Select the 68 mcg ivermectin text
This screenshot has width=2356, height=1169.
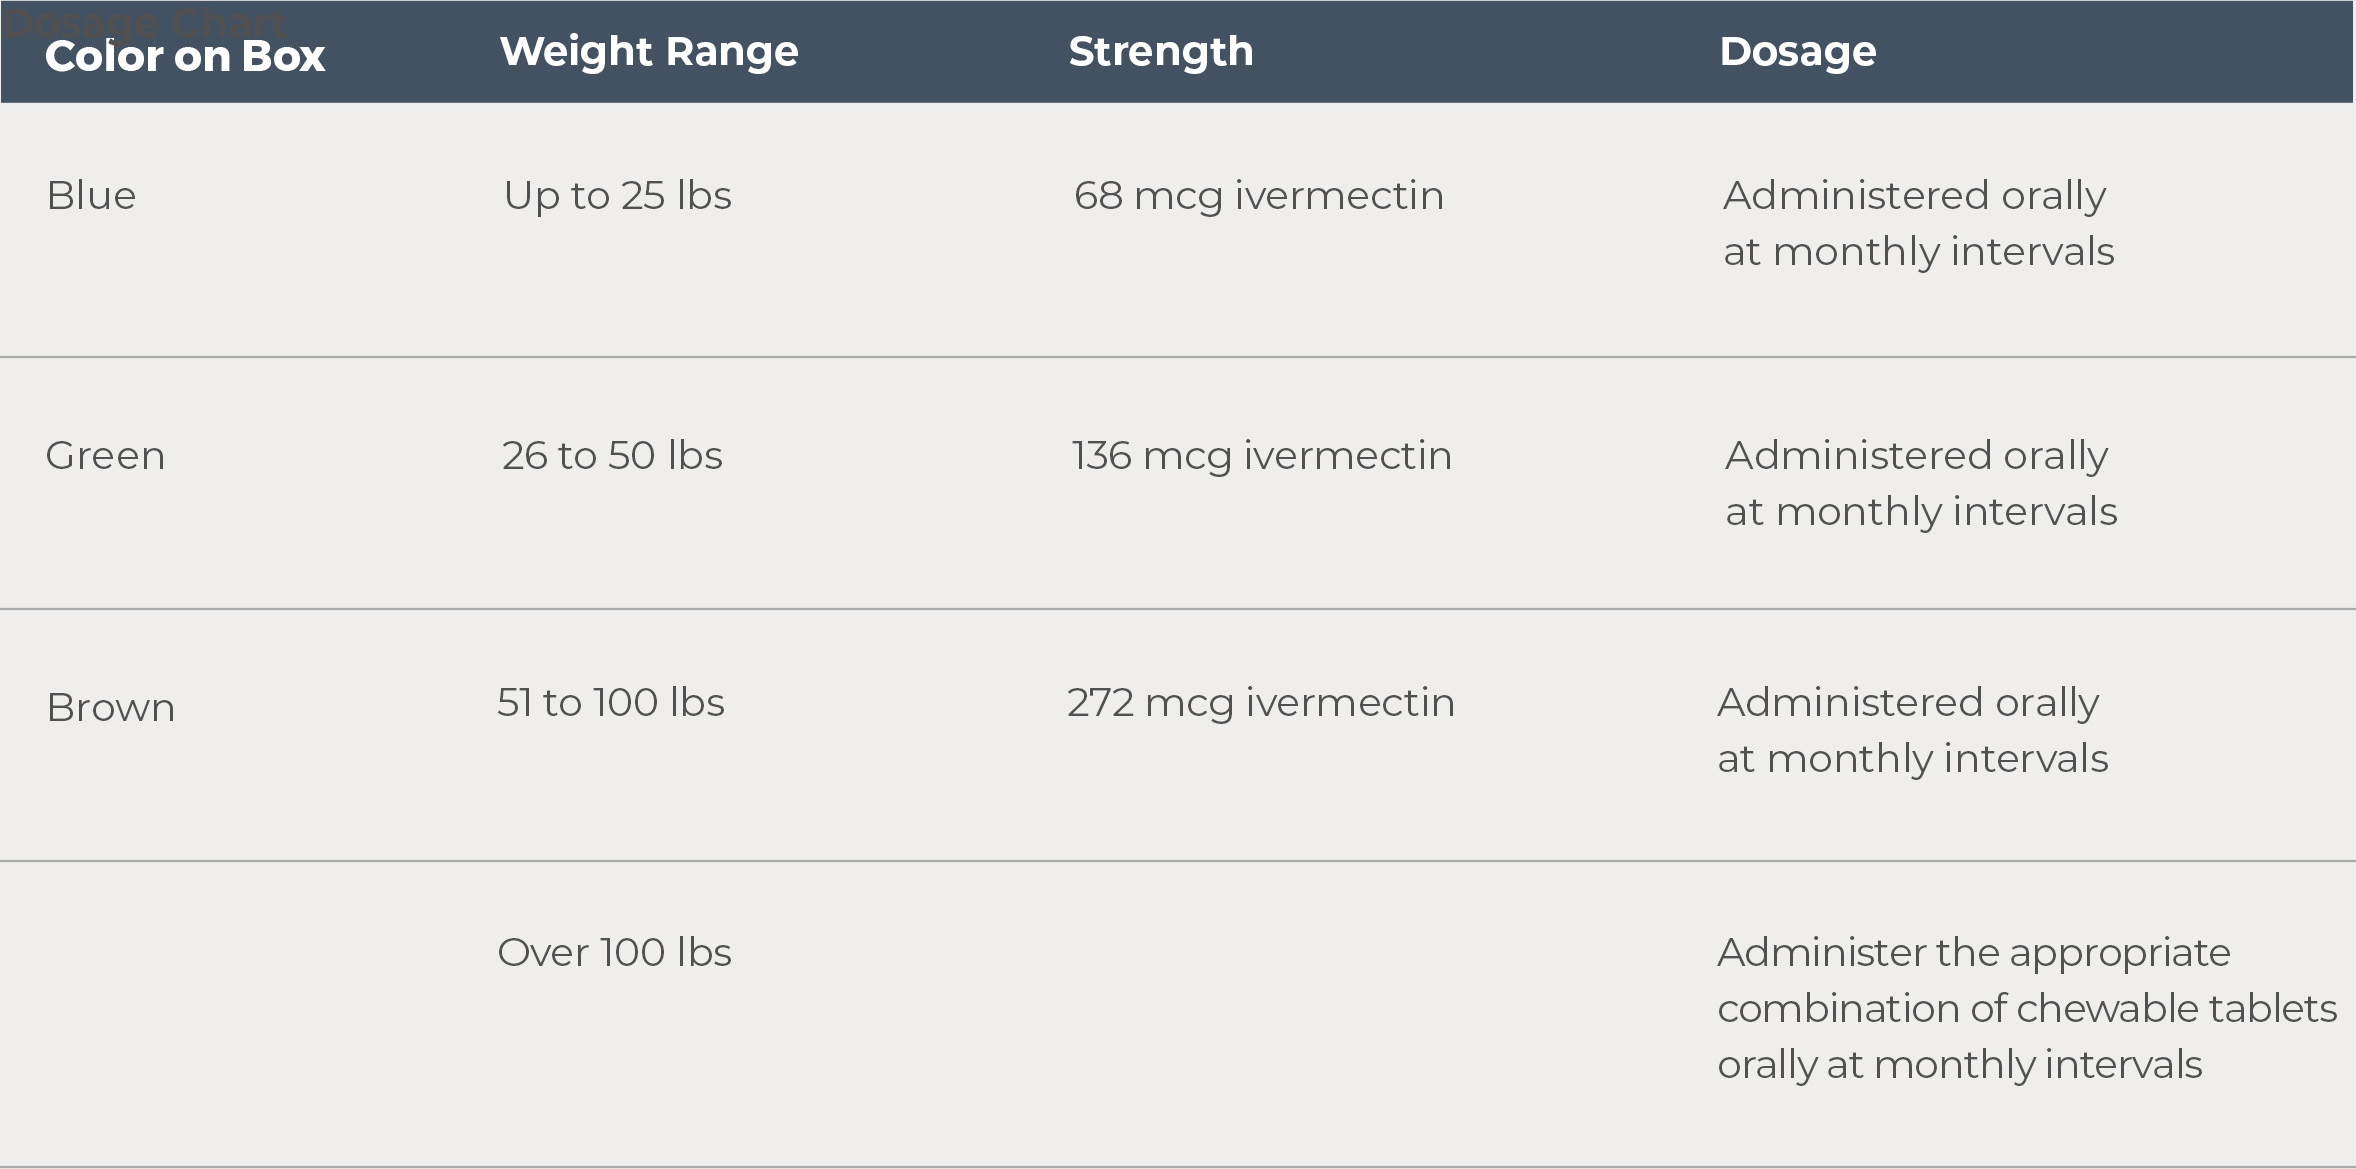[x=1259, y=196]
